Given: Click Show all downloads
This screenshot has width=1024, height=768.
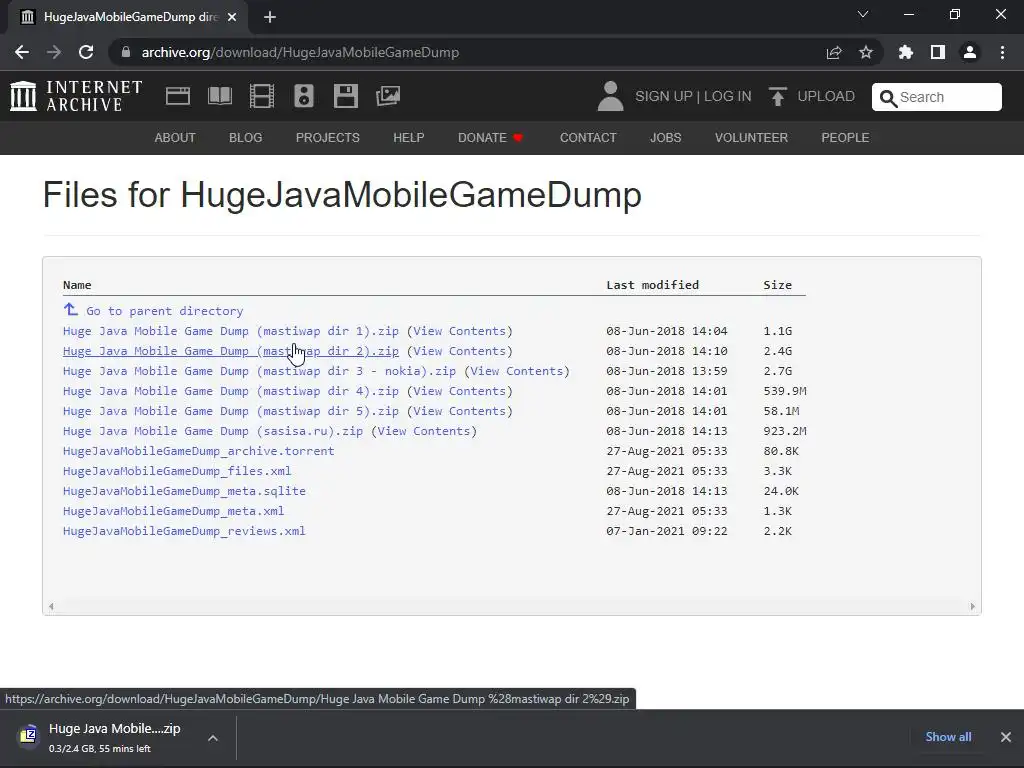Looking at the screenshot, I should (948, 737).
